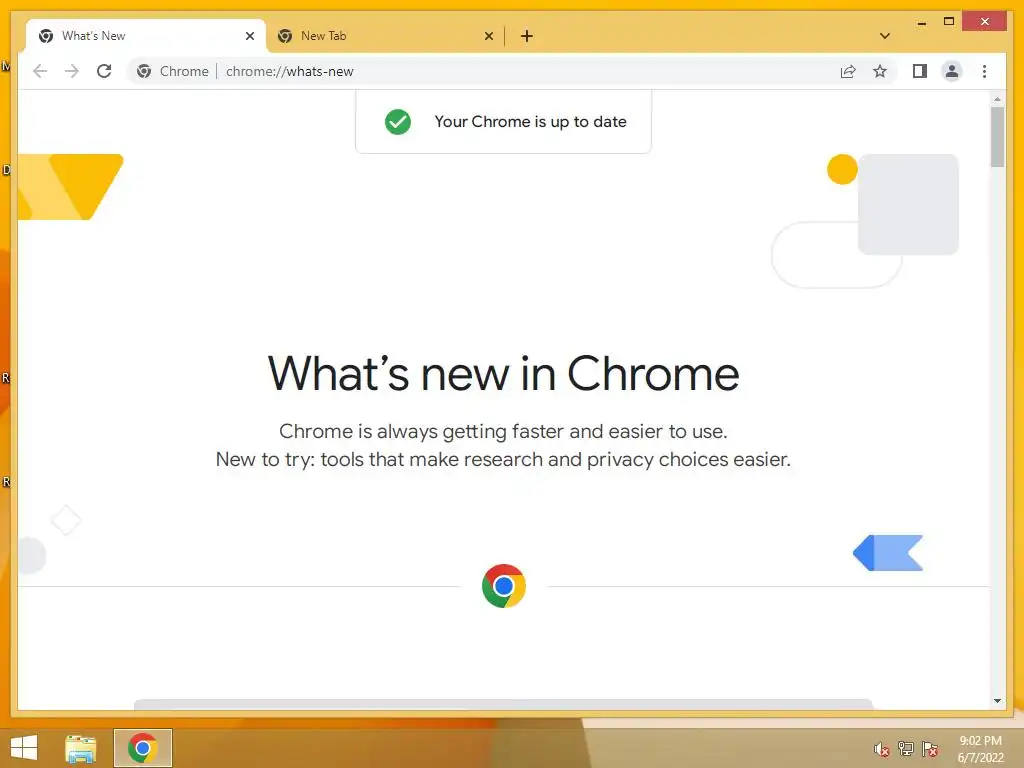
Task: Click the forward navigation arrow
Action: click(72, 71)
